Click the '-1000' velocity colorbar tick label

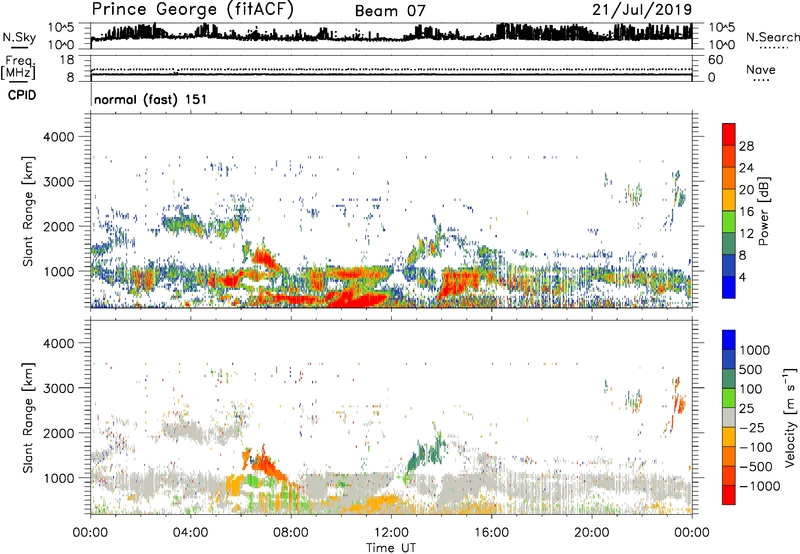pyautogui.click(x=760, y=486)
